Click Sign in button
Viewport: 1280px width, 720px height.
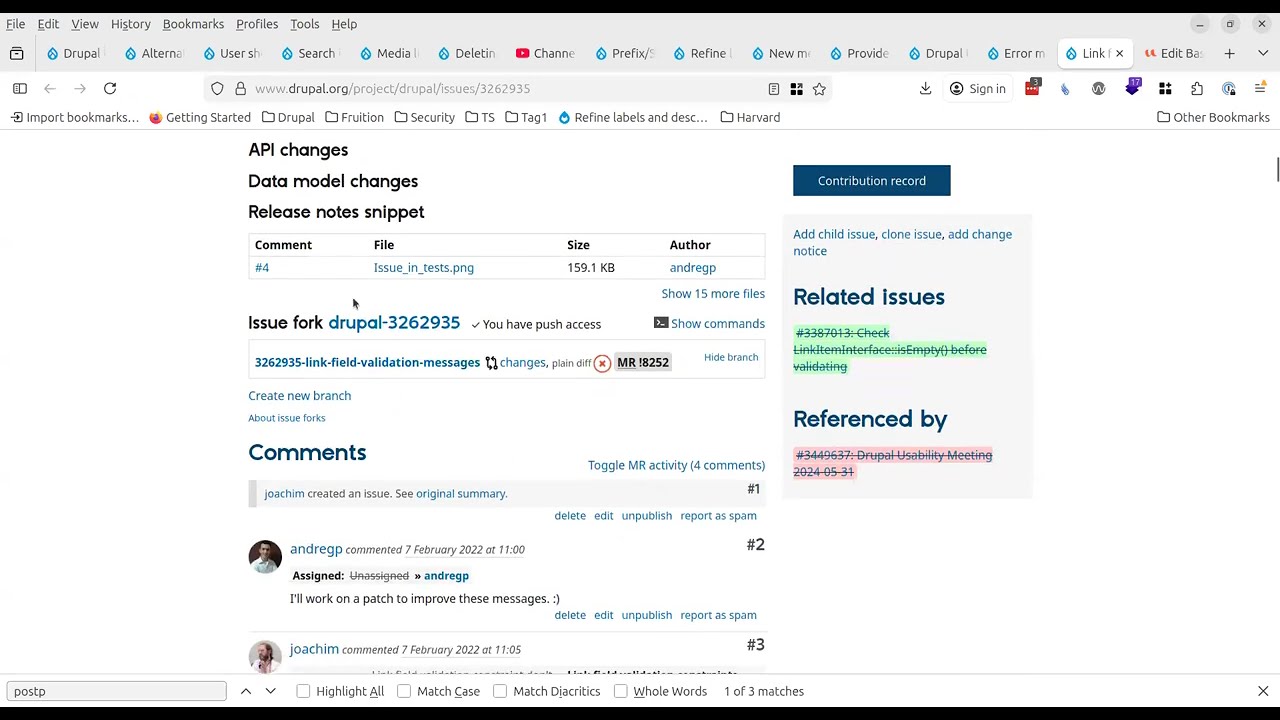tap(976, 89)
